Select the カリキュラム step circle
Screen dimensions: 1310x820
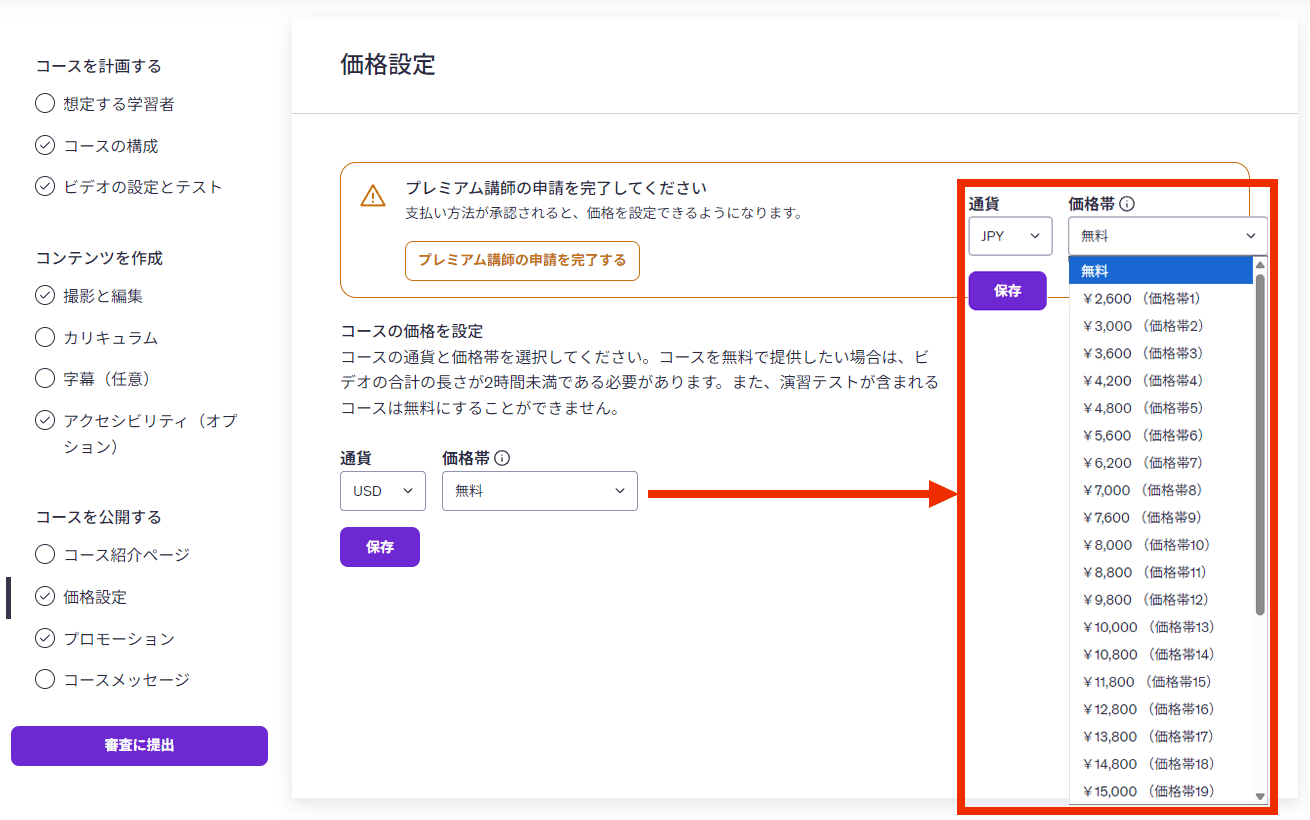tap(45, 338)
